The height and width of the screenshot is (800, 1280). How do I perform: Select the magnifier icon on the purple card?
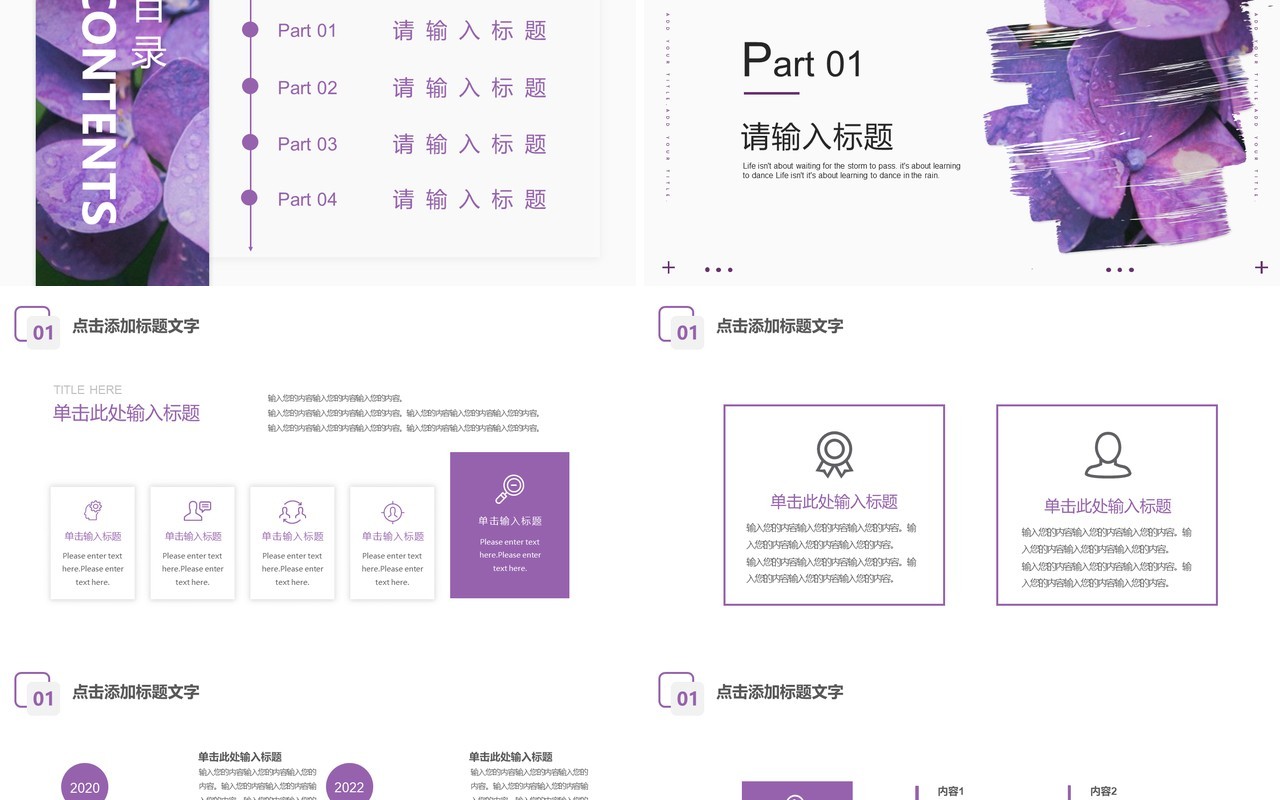[510, 489]
